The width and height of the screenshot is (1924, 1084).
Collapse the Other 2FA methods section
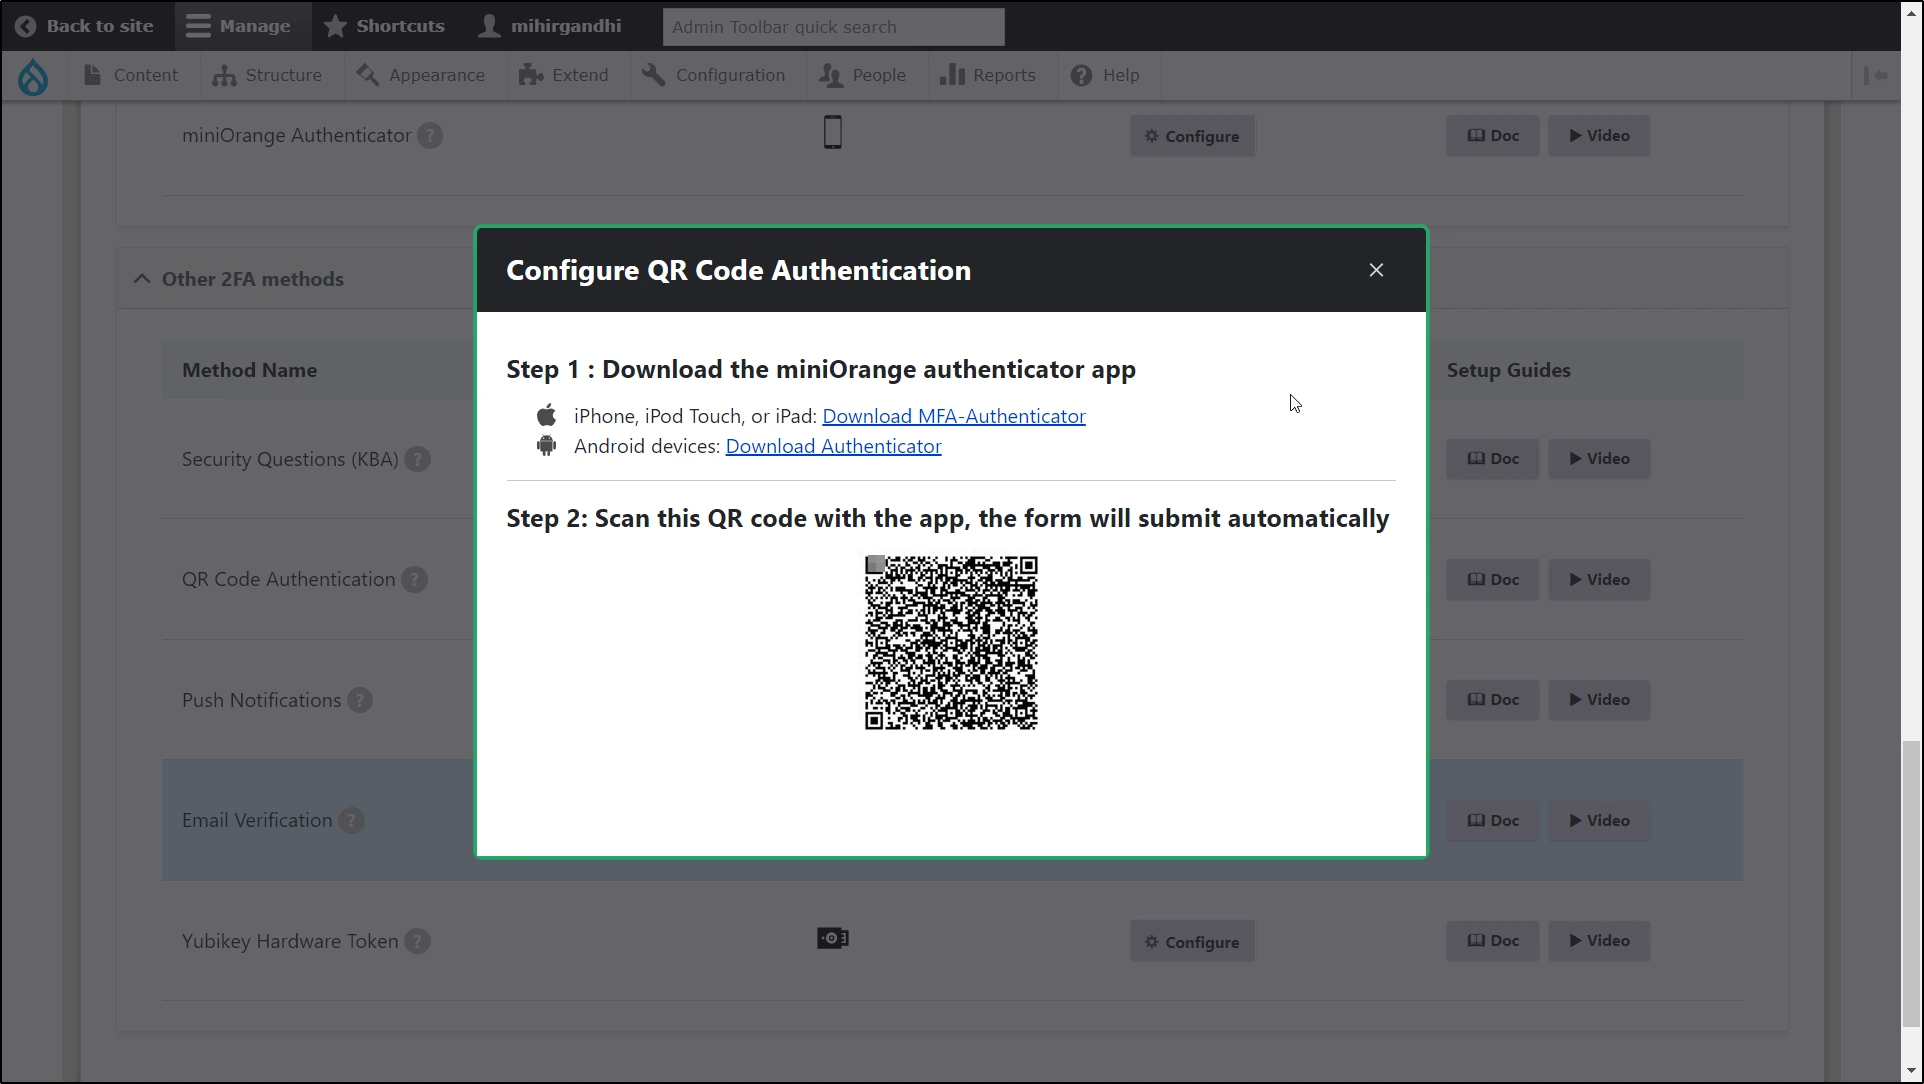click(x=141, y=279)
